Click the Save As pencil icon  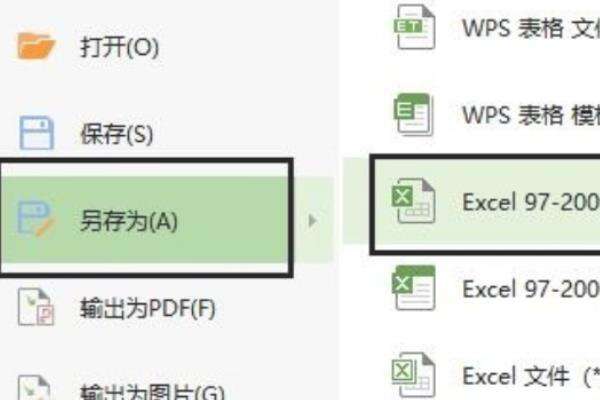point(36,219)
